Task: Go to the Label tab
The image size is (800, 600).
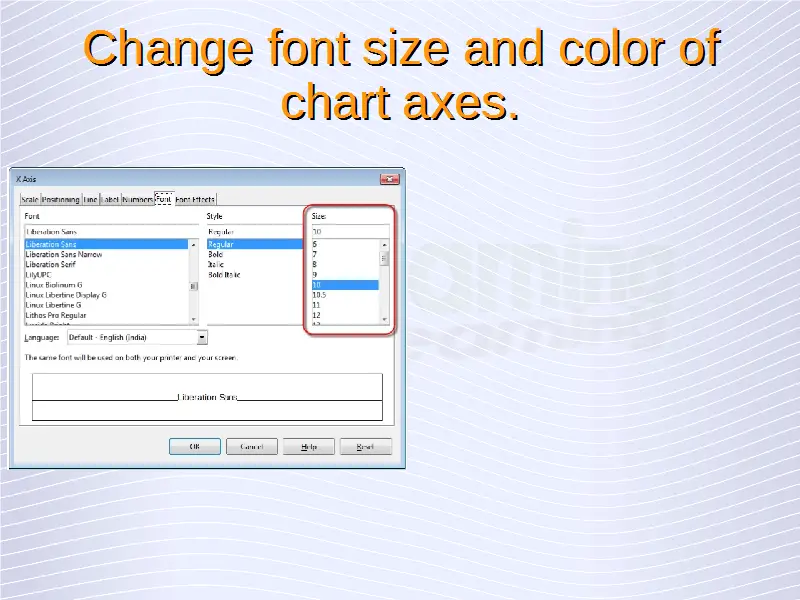Action: [111, 199]
